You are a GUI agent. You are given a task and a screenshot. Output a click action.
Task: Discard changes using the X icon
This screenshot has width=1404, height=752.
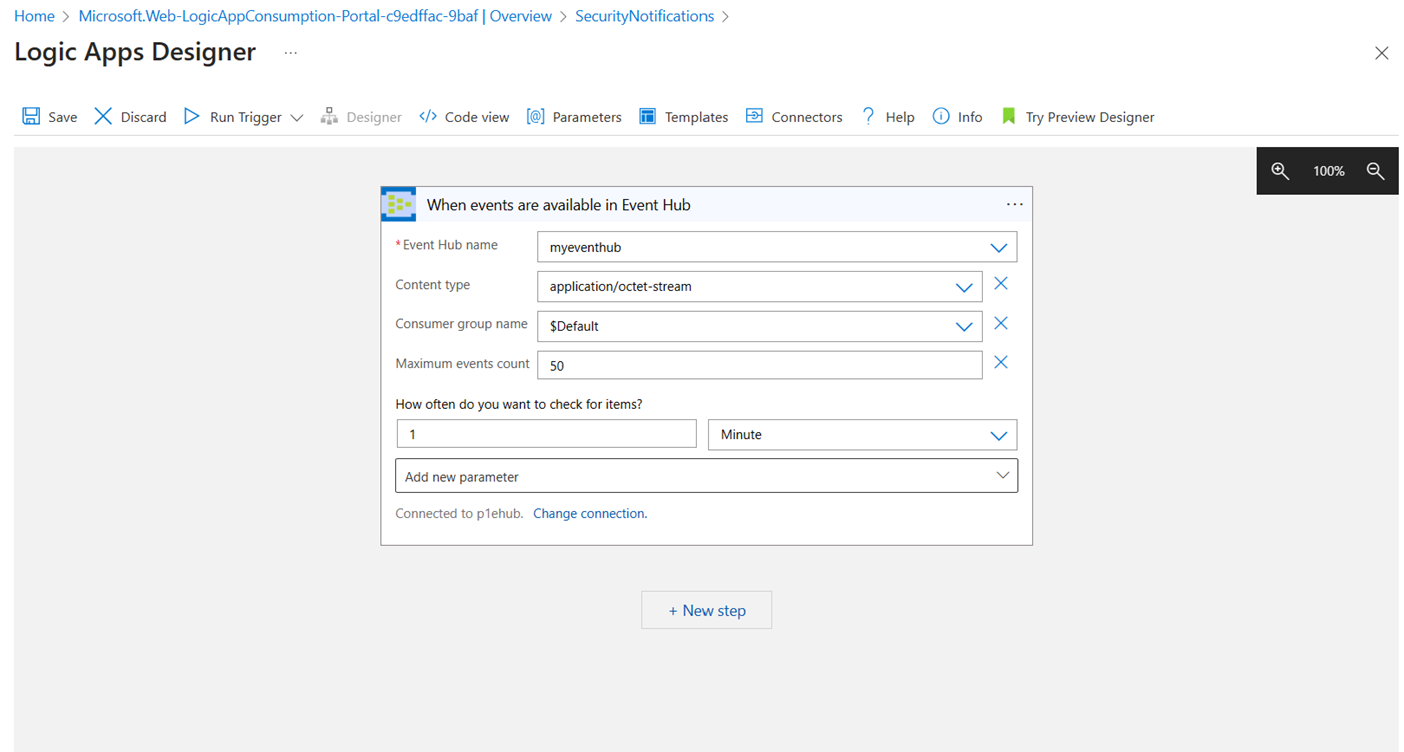pos(103,117)
